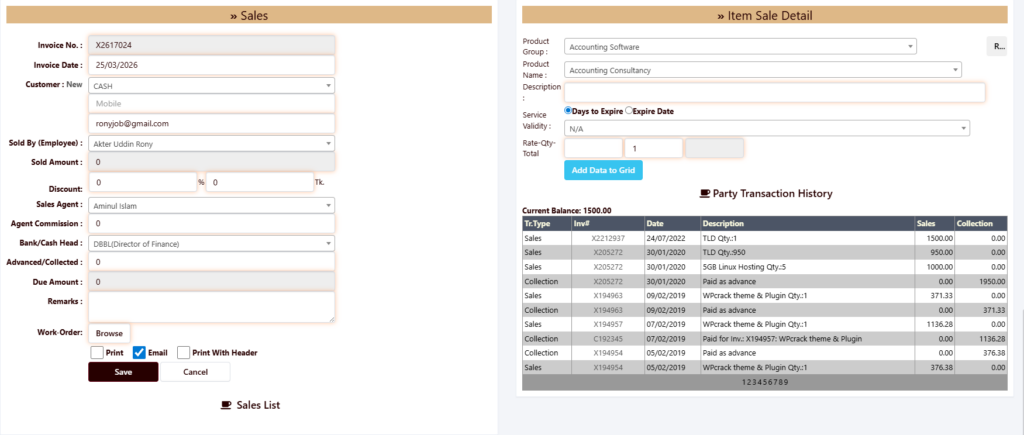Click Add Data to Grid button
The height and width of the screenshot is (435, 1024).
[603, 170]
